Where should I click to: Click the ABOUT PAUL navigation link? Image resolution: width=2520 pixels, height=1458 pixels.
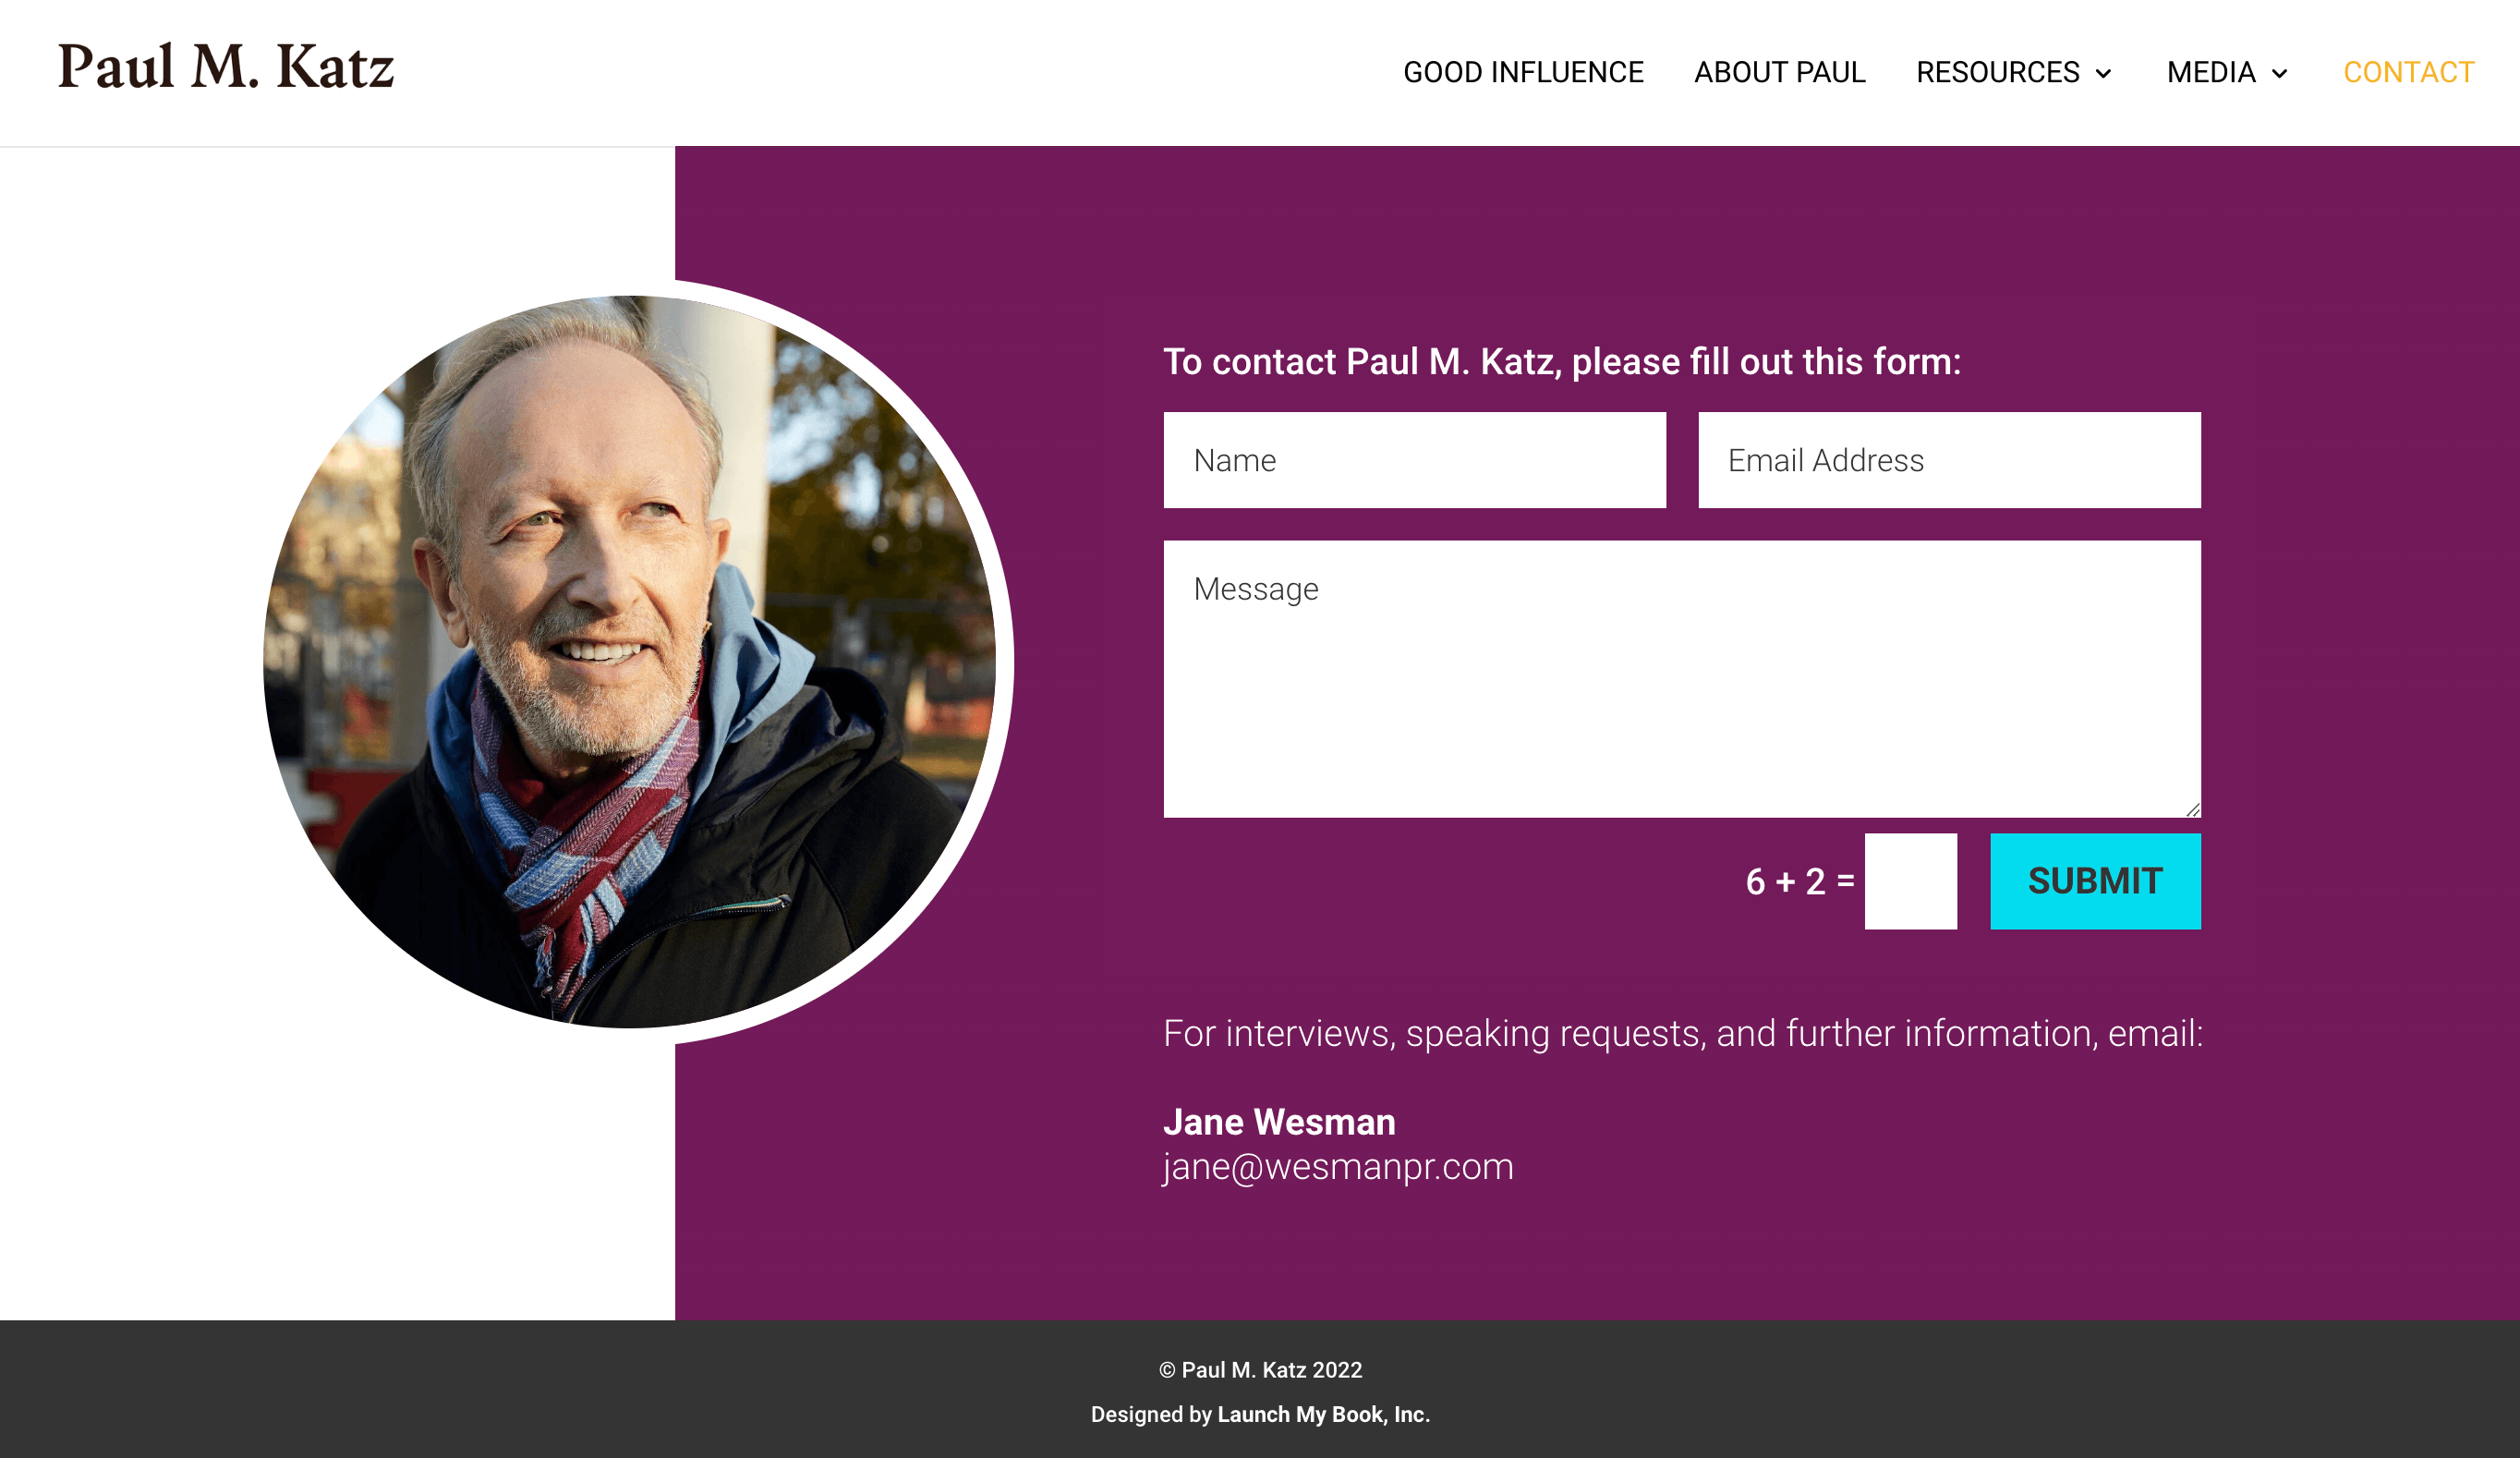1777,71
